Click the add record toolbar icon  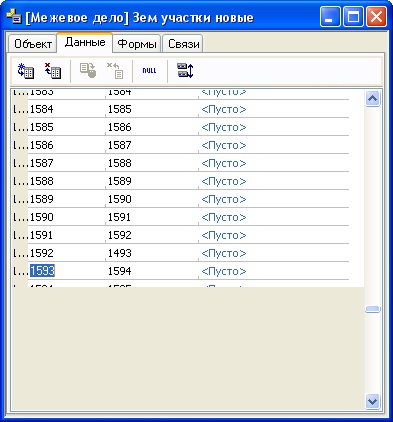[26, 71]
